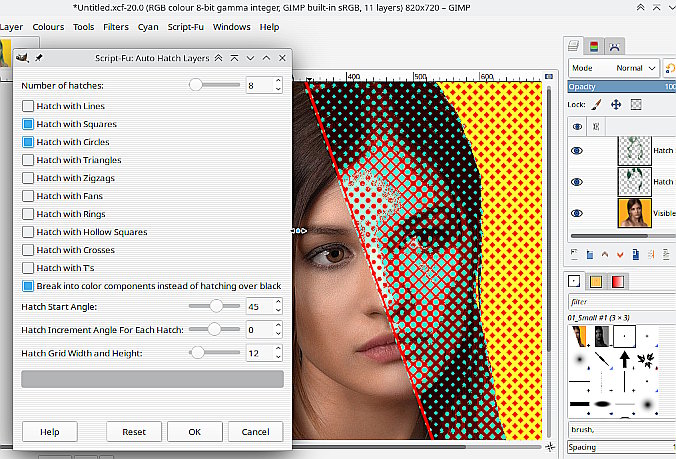Enable Hatch with Triangles

tap(28, 160)
